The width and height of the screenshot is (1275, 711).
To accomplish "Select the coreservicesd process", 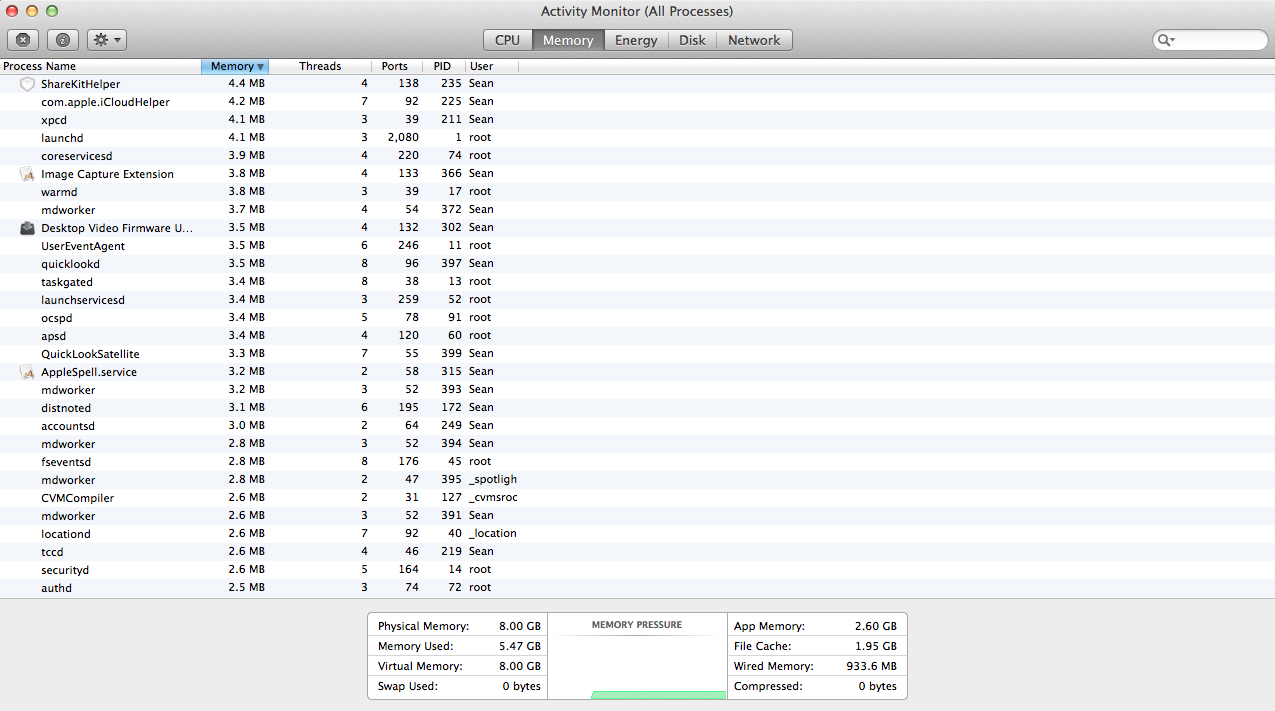I will pyautogui.click(x=637, y=156).
